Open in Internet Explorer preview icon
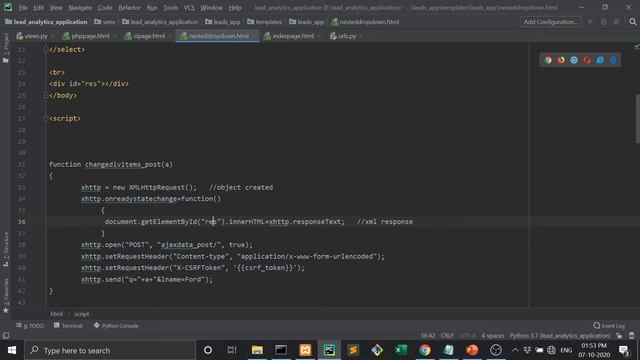640x360 pixels. click(x=600, y=60)
